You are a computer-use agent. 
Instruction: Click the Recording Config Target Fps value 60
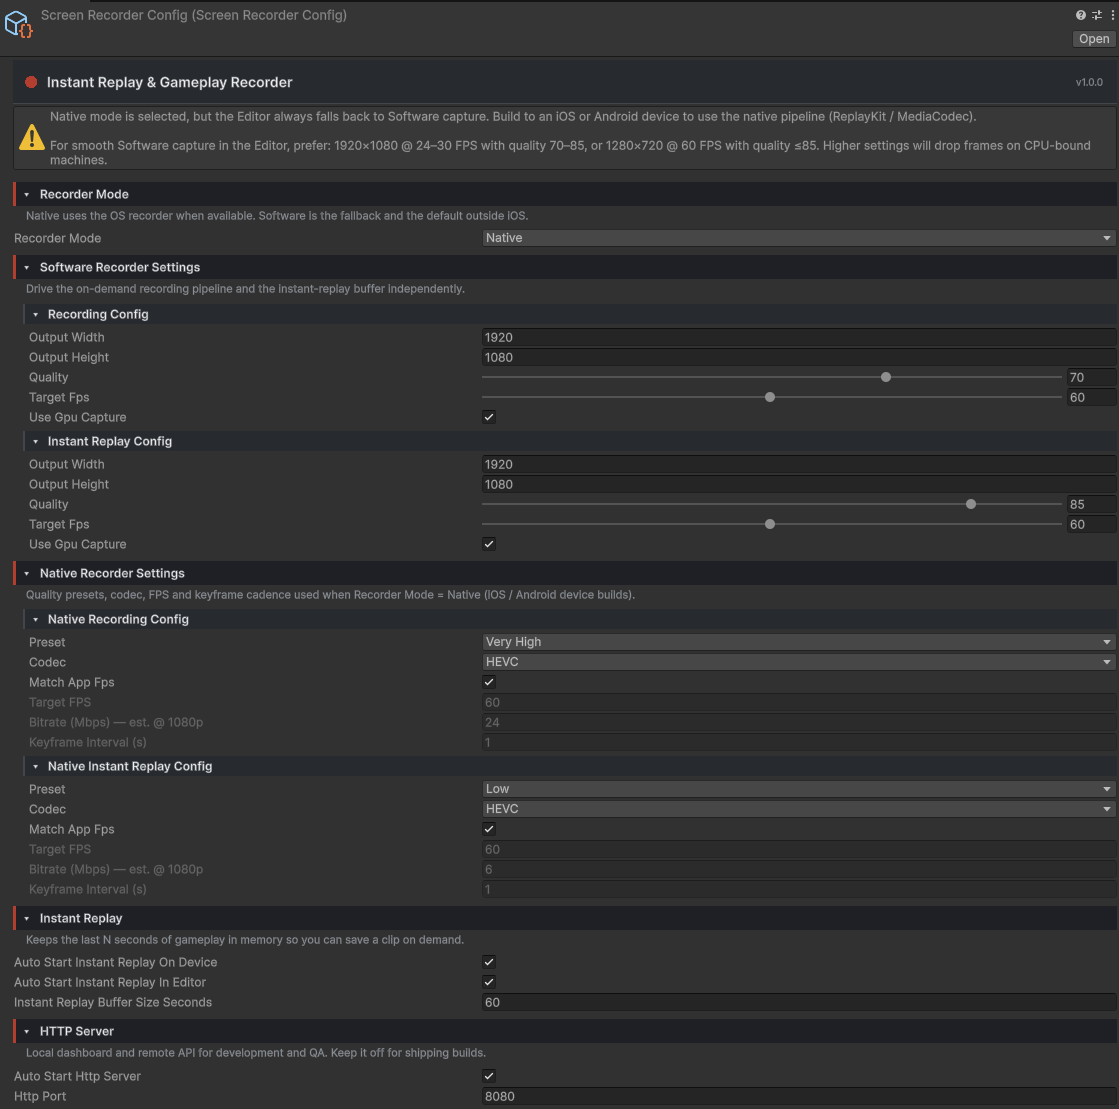(1091, 397)
